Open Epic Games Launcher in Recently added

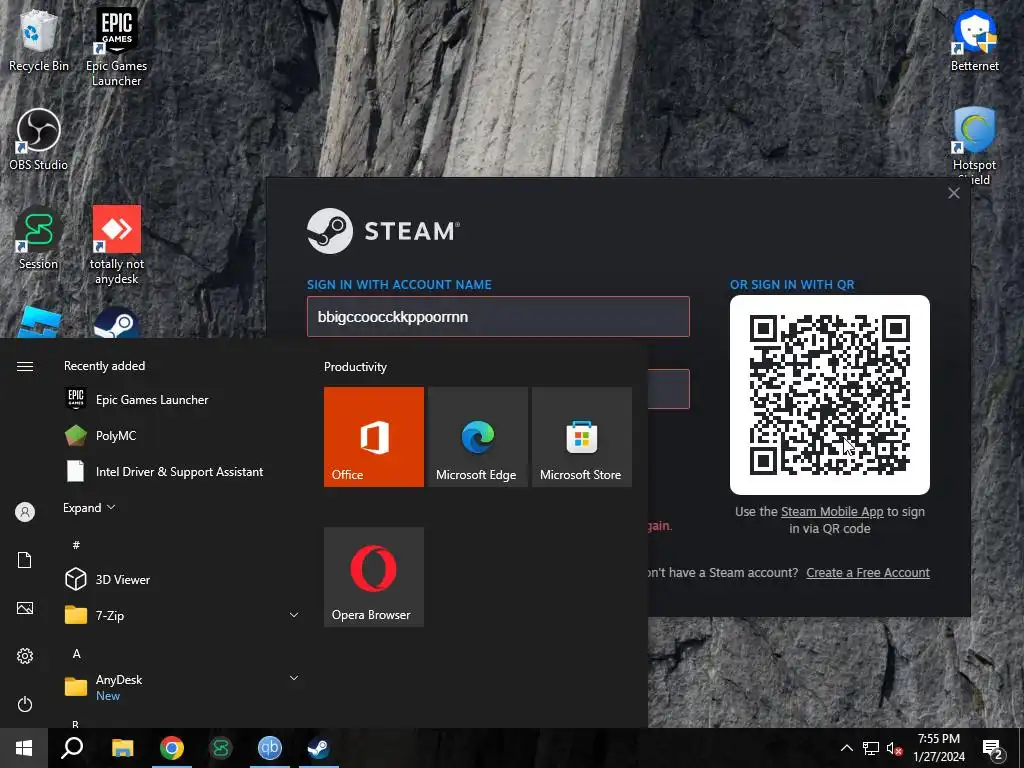pyautogui.click(x=182, y=400)
